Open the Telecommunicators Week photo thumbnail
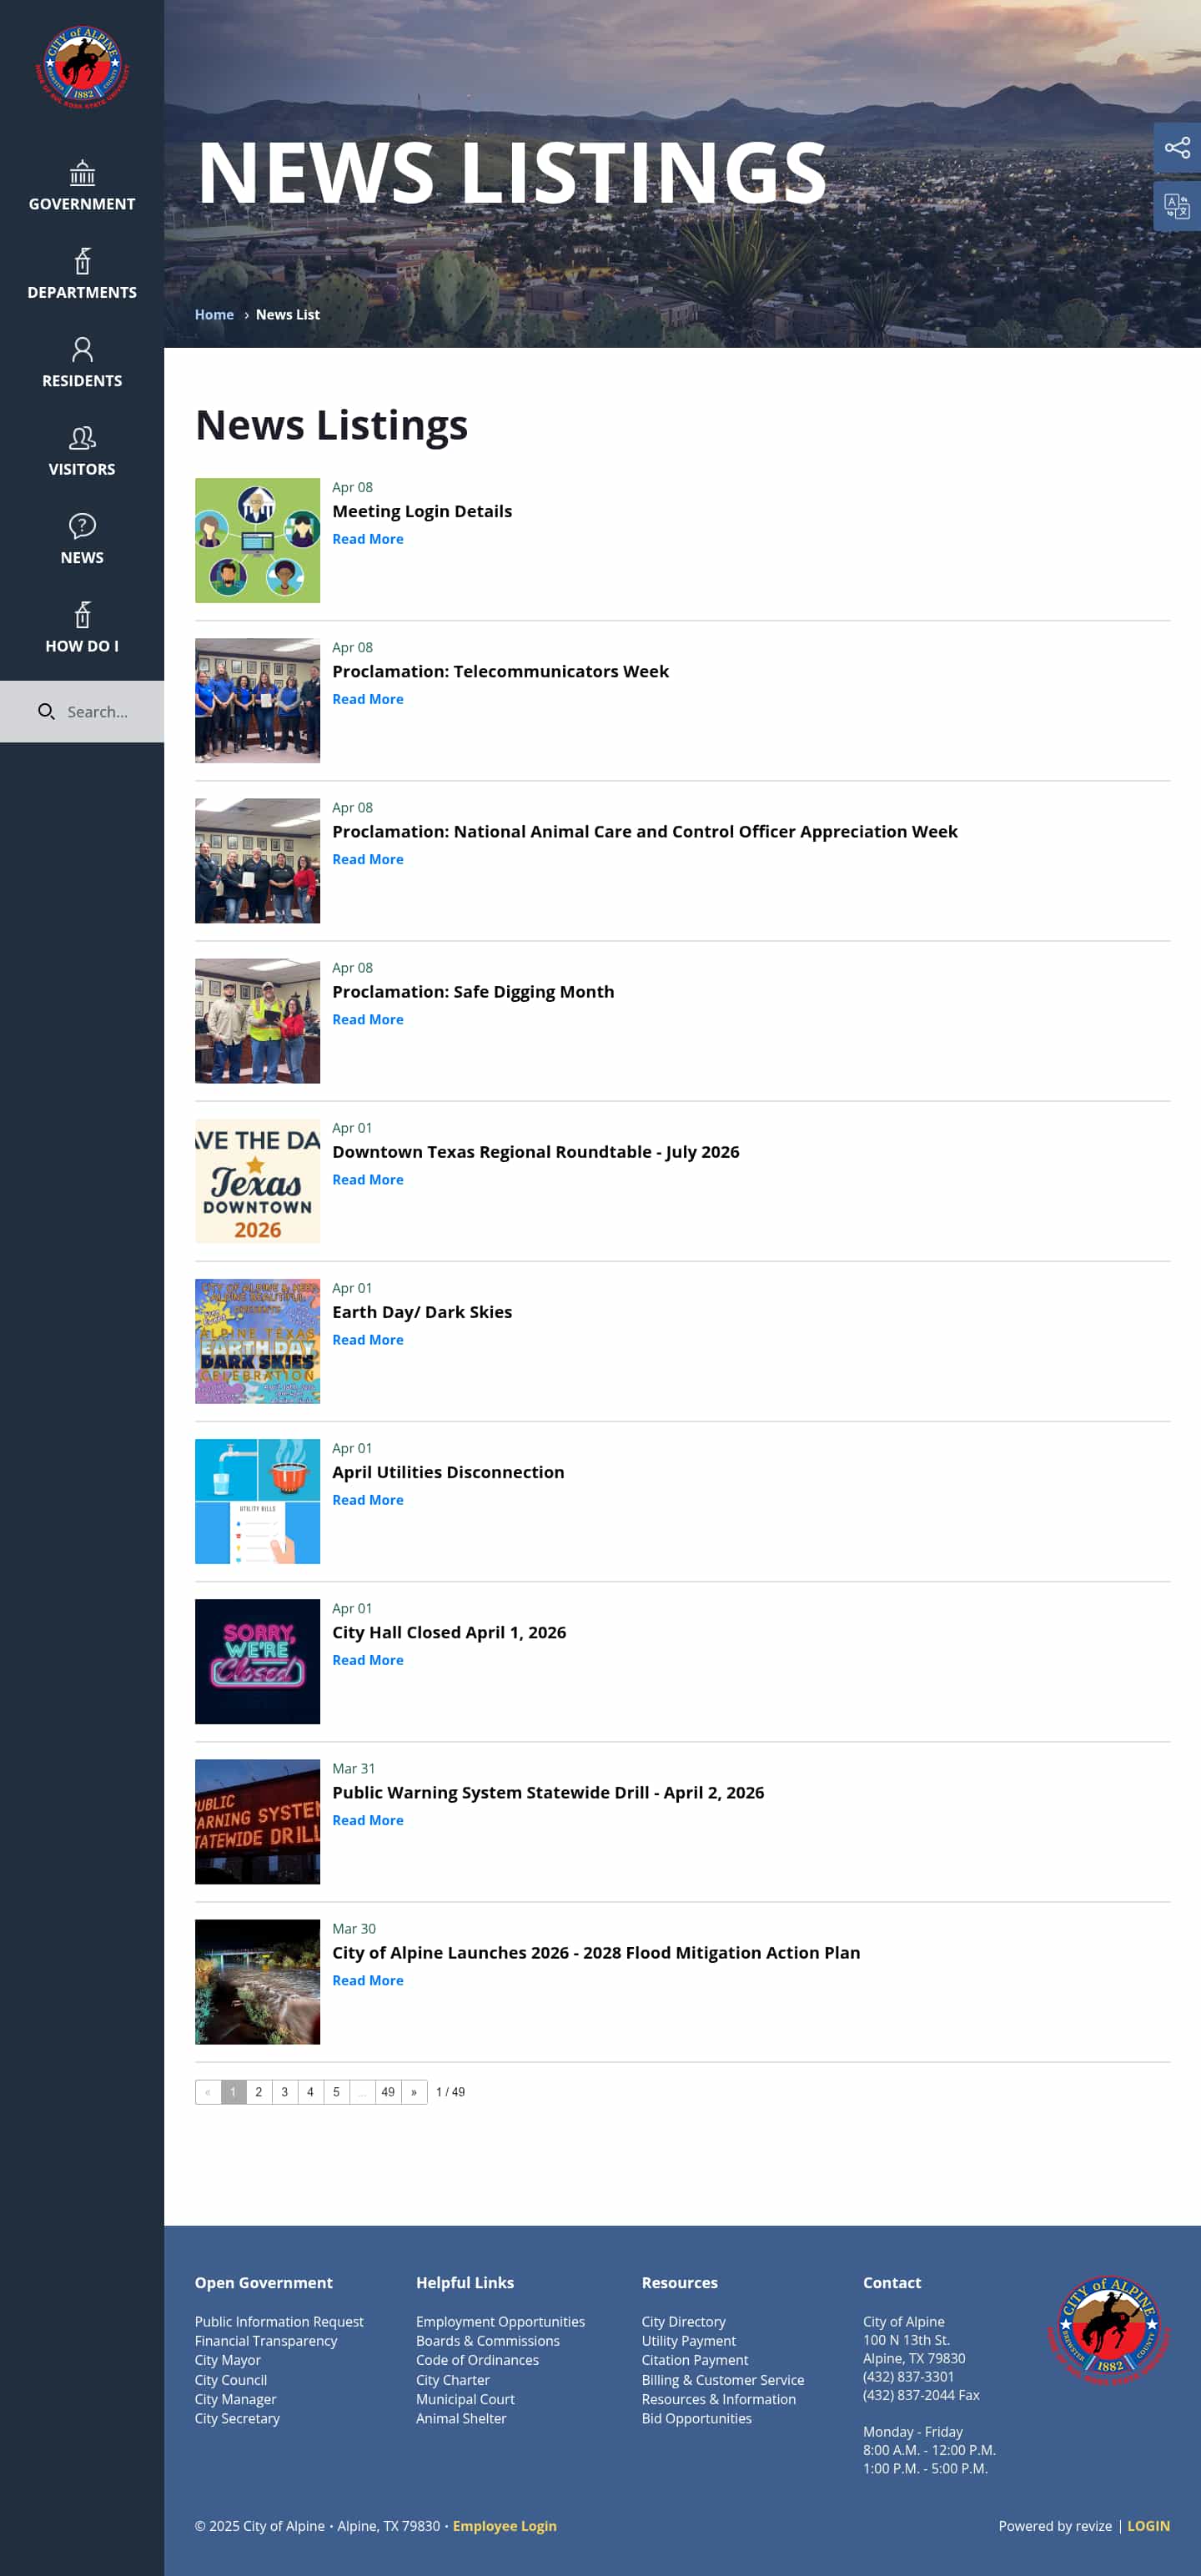Screen dimensions: 1201x2576 (x=257, y=700)
